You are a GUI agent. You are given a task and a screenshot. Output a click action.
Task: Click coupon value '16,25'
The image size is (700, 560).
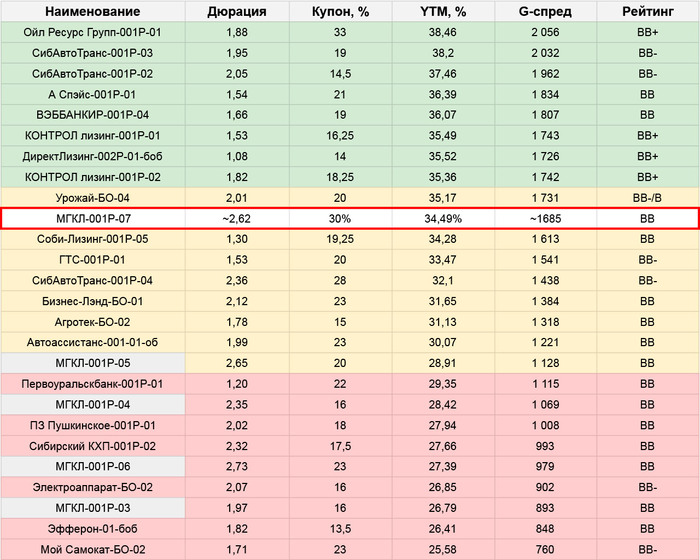coord(340,136)
